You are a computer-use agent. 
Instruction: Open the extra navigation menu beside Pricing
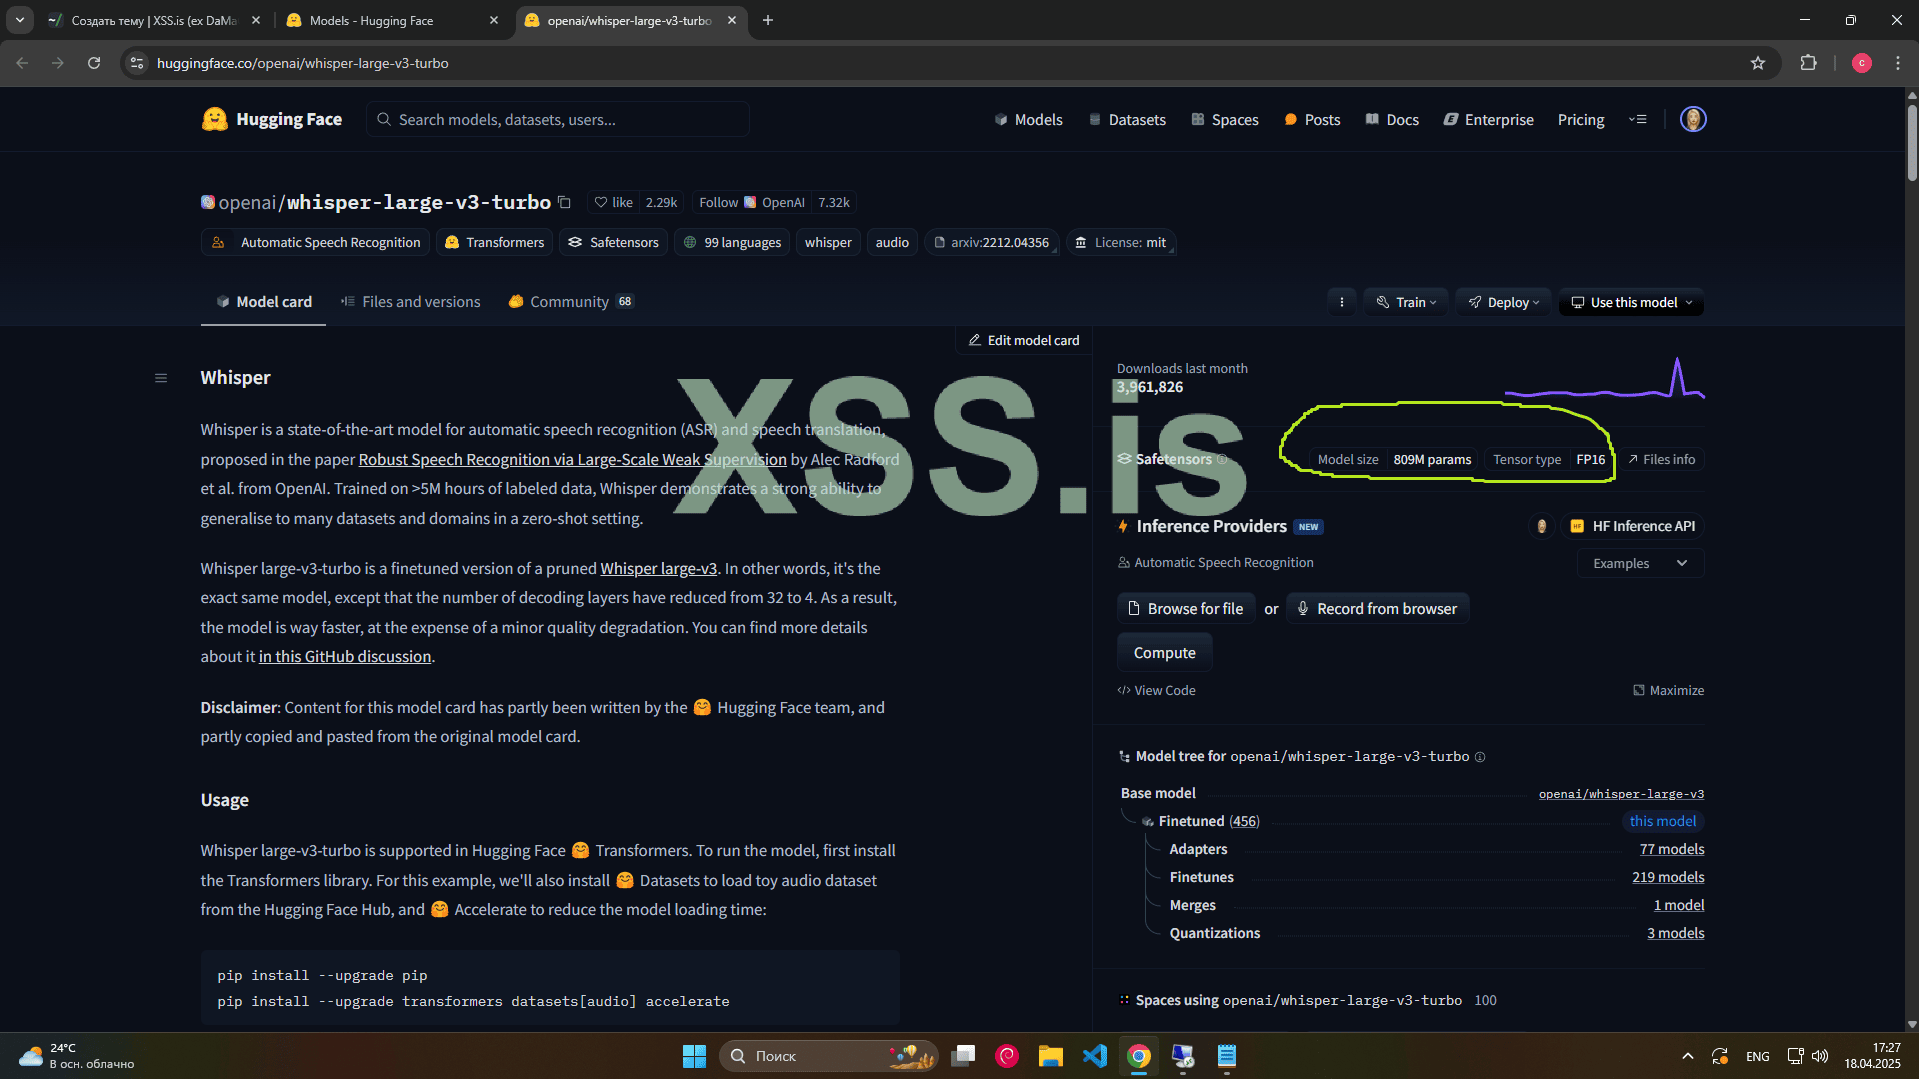tap(1637, 119)
